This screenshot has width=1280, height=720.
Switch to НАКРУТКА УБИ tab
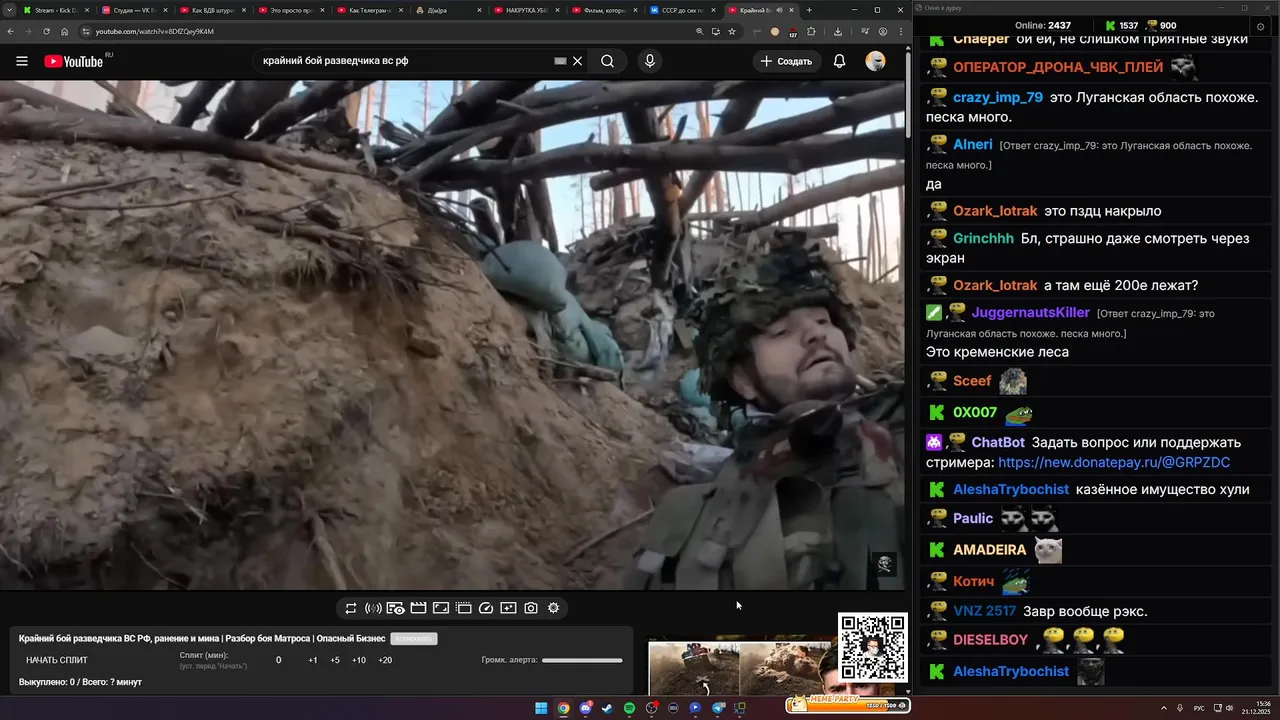pyautogui.click(x=526, y=10)
